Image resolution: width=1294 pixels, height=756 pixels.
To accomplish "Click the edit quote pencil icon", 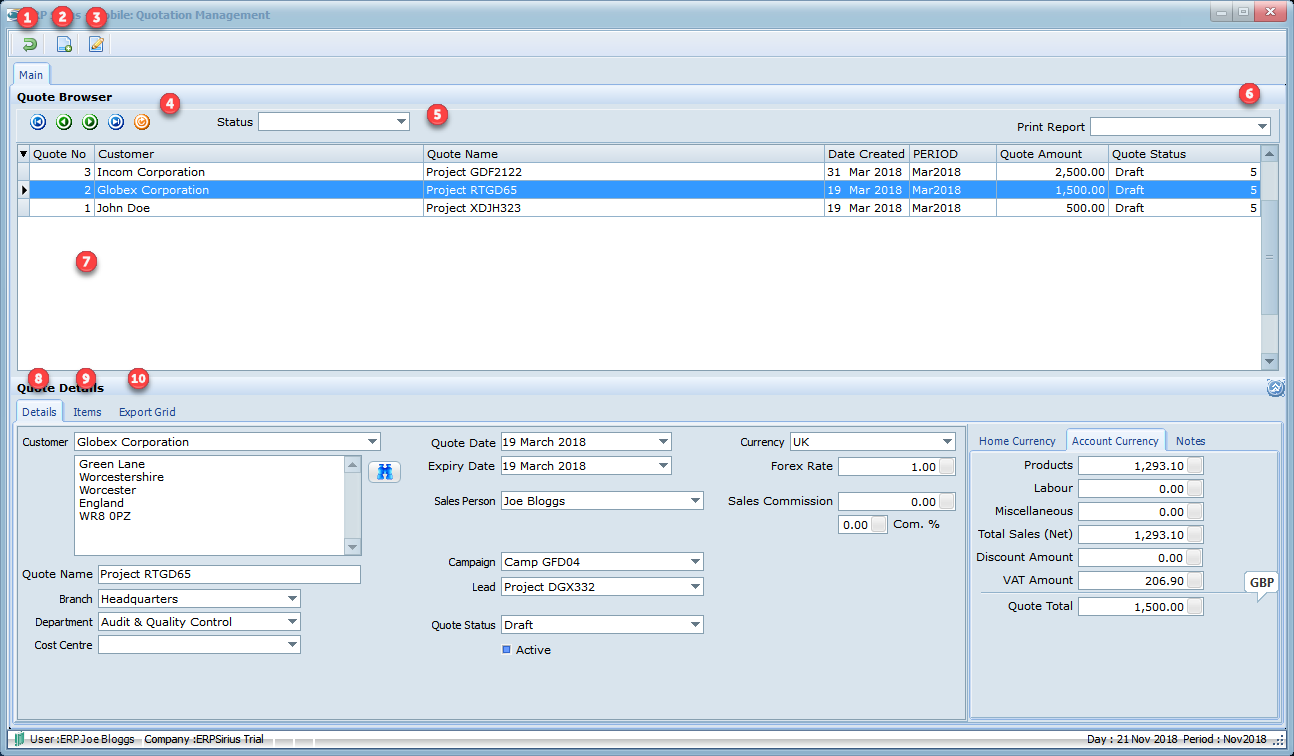I will pyautogui.click(x=96, y=44).
